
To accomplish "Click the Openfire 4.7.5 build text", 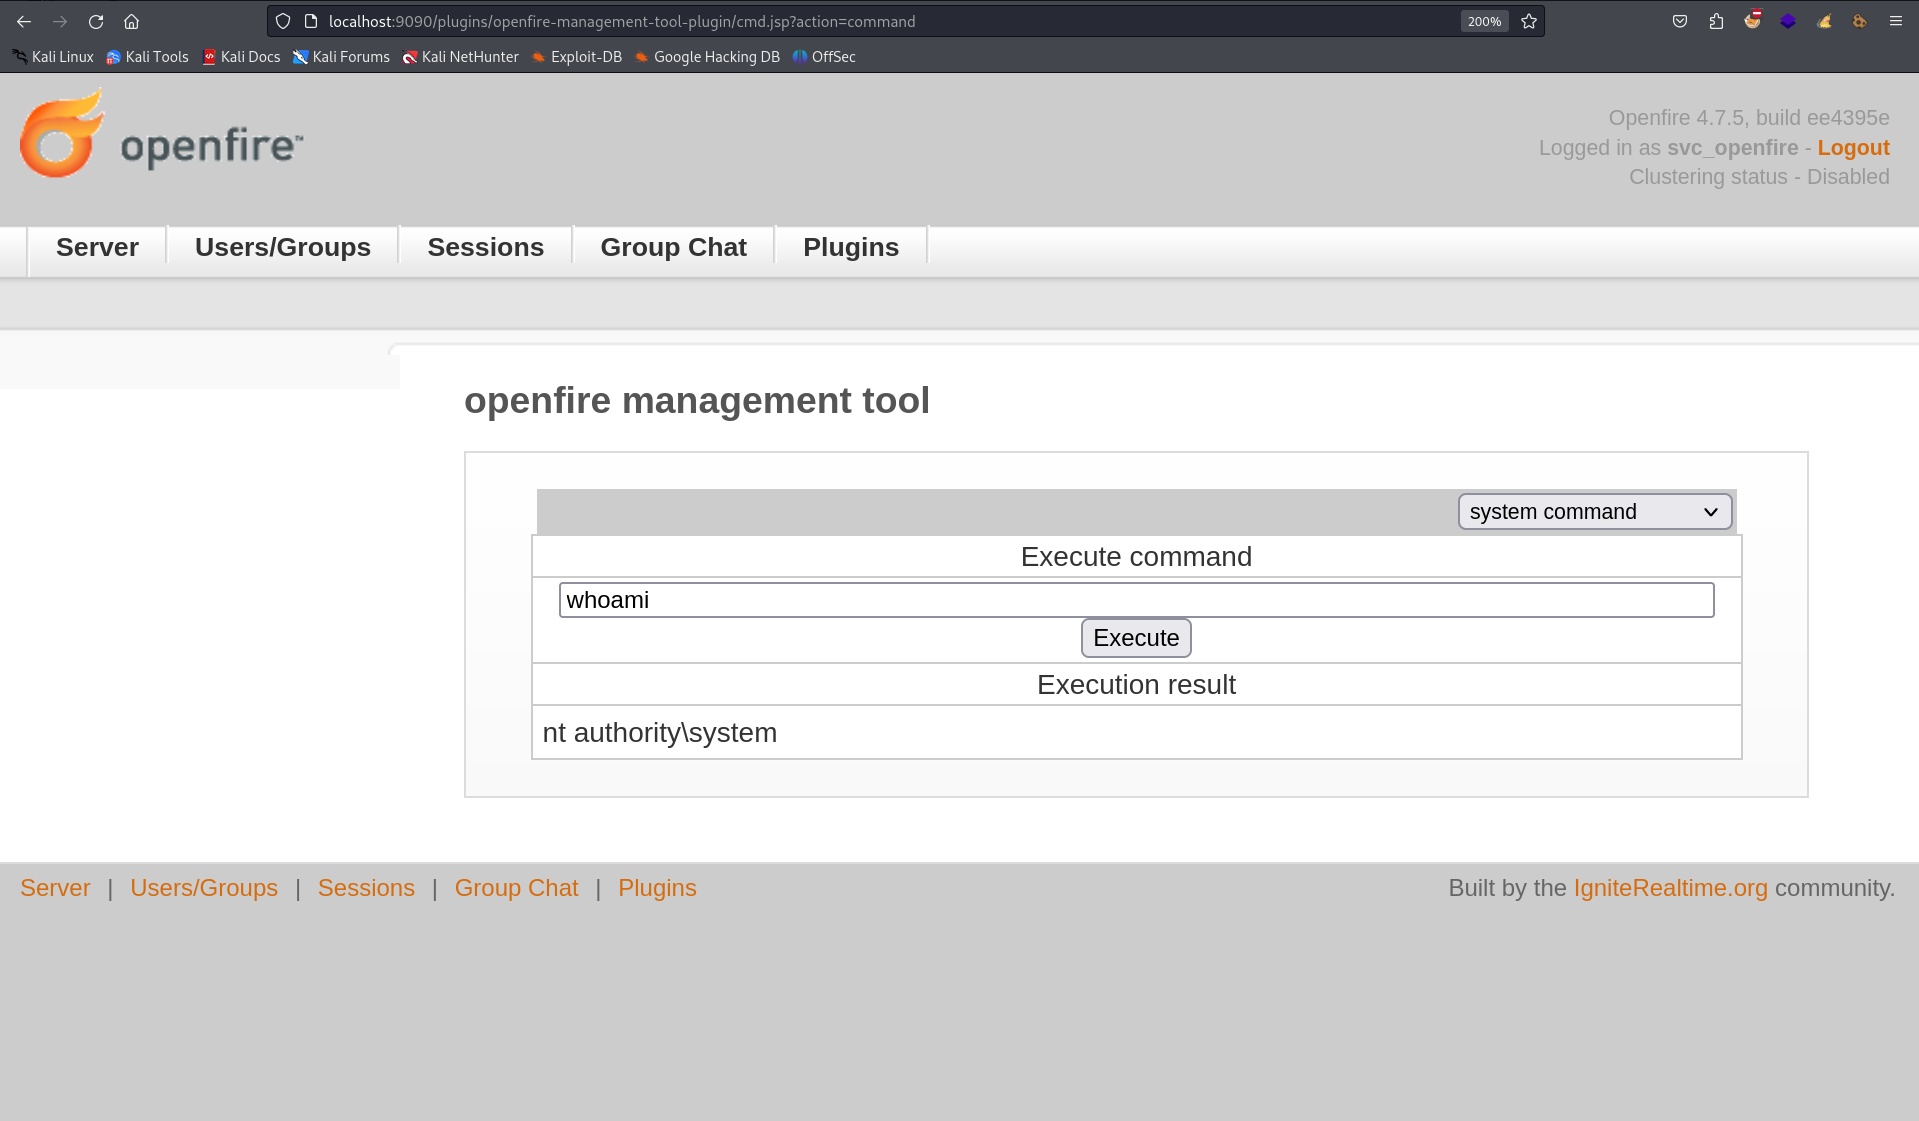I will [x=1749, y=118].
